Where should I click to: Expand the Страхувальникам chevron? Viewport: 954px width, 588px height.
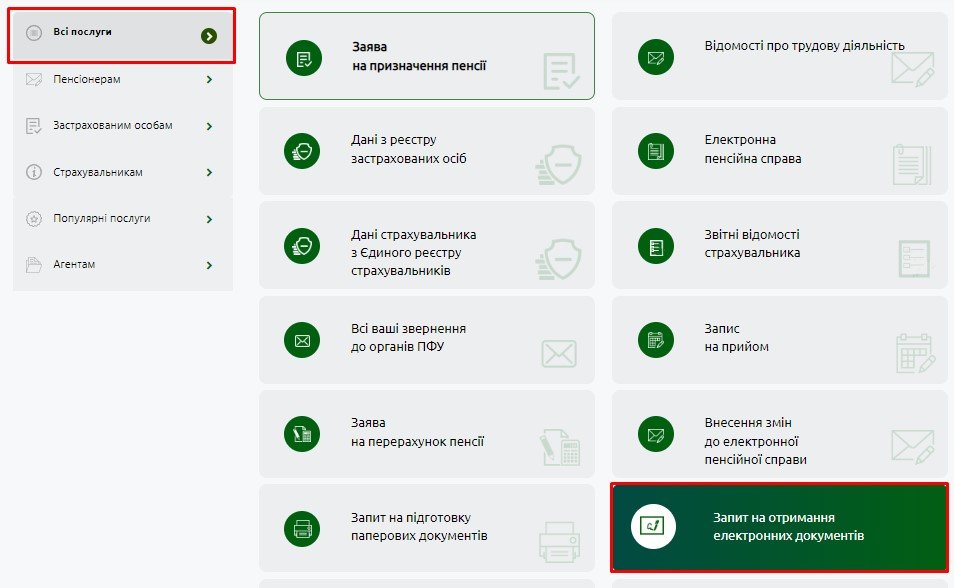[209, 173]
